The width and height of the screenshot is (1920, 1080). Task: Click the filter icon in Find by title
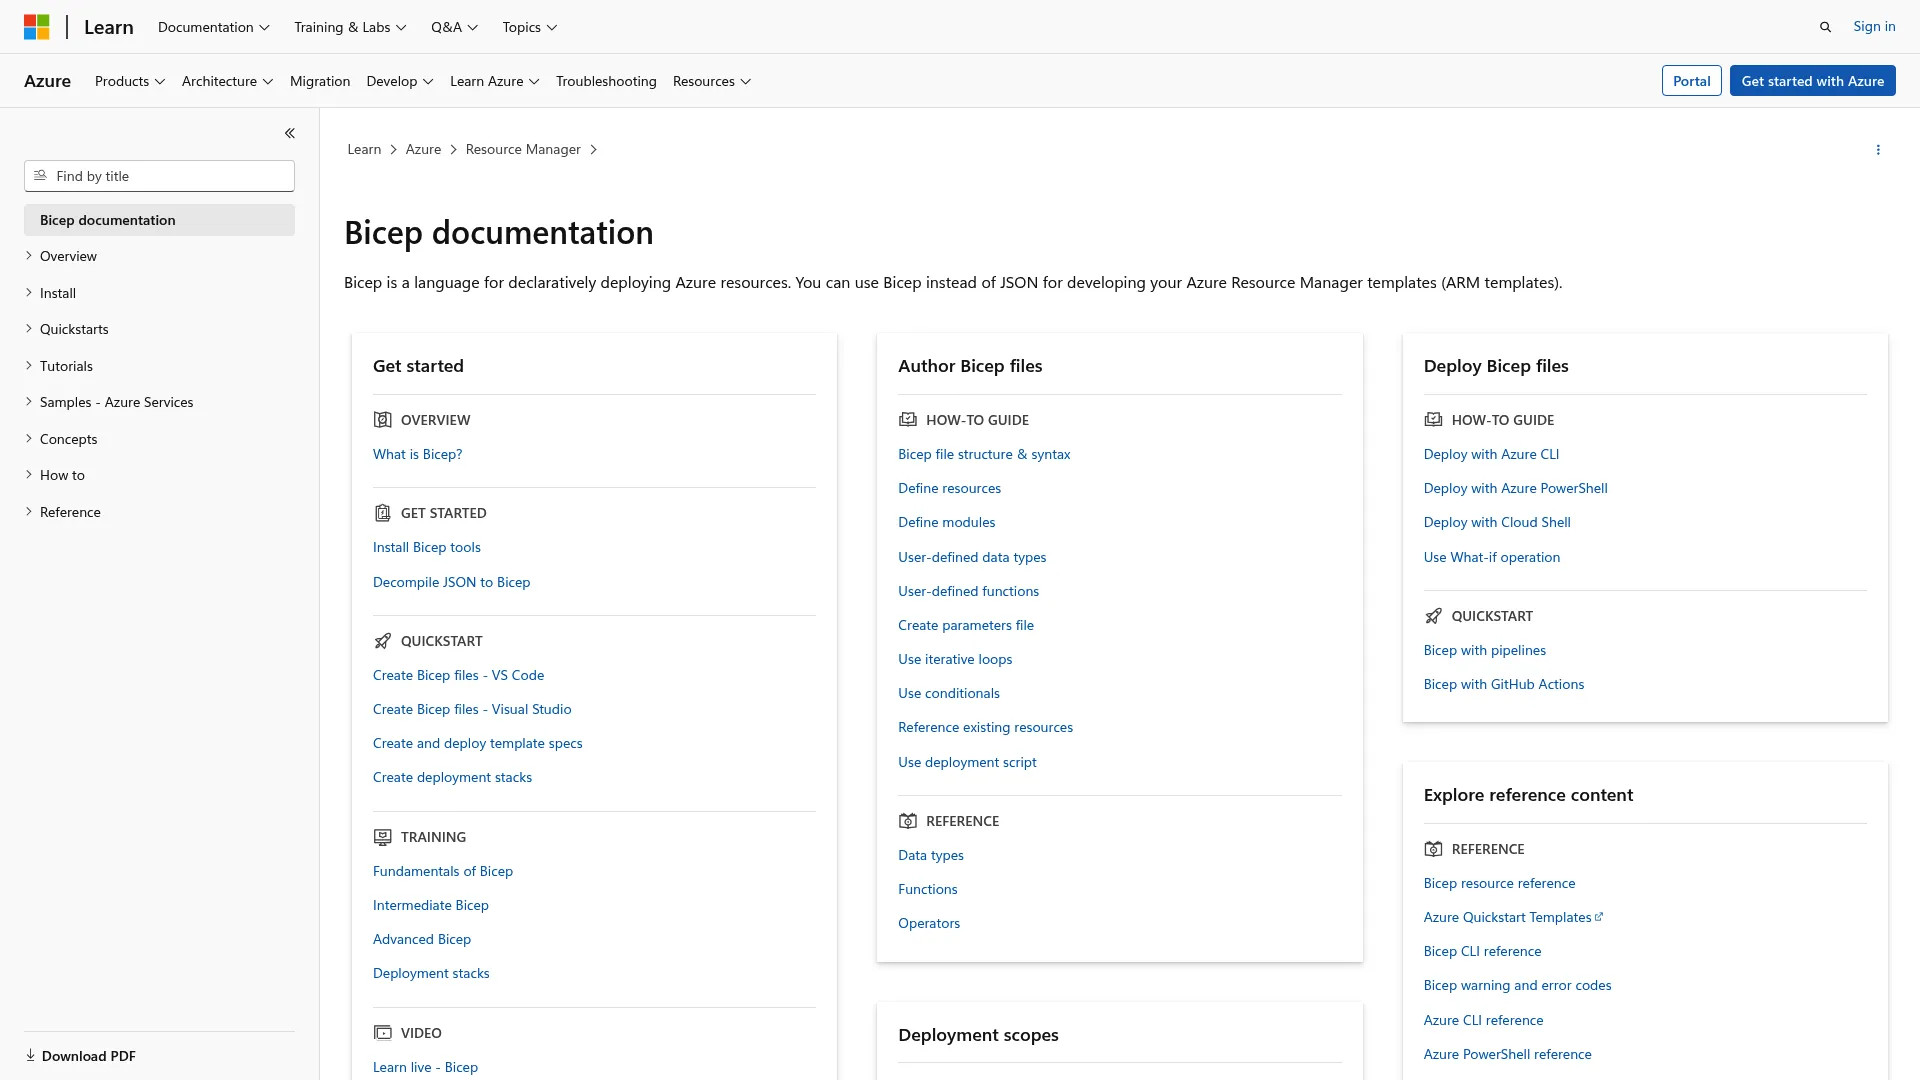click(40, 176)
